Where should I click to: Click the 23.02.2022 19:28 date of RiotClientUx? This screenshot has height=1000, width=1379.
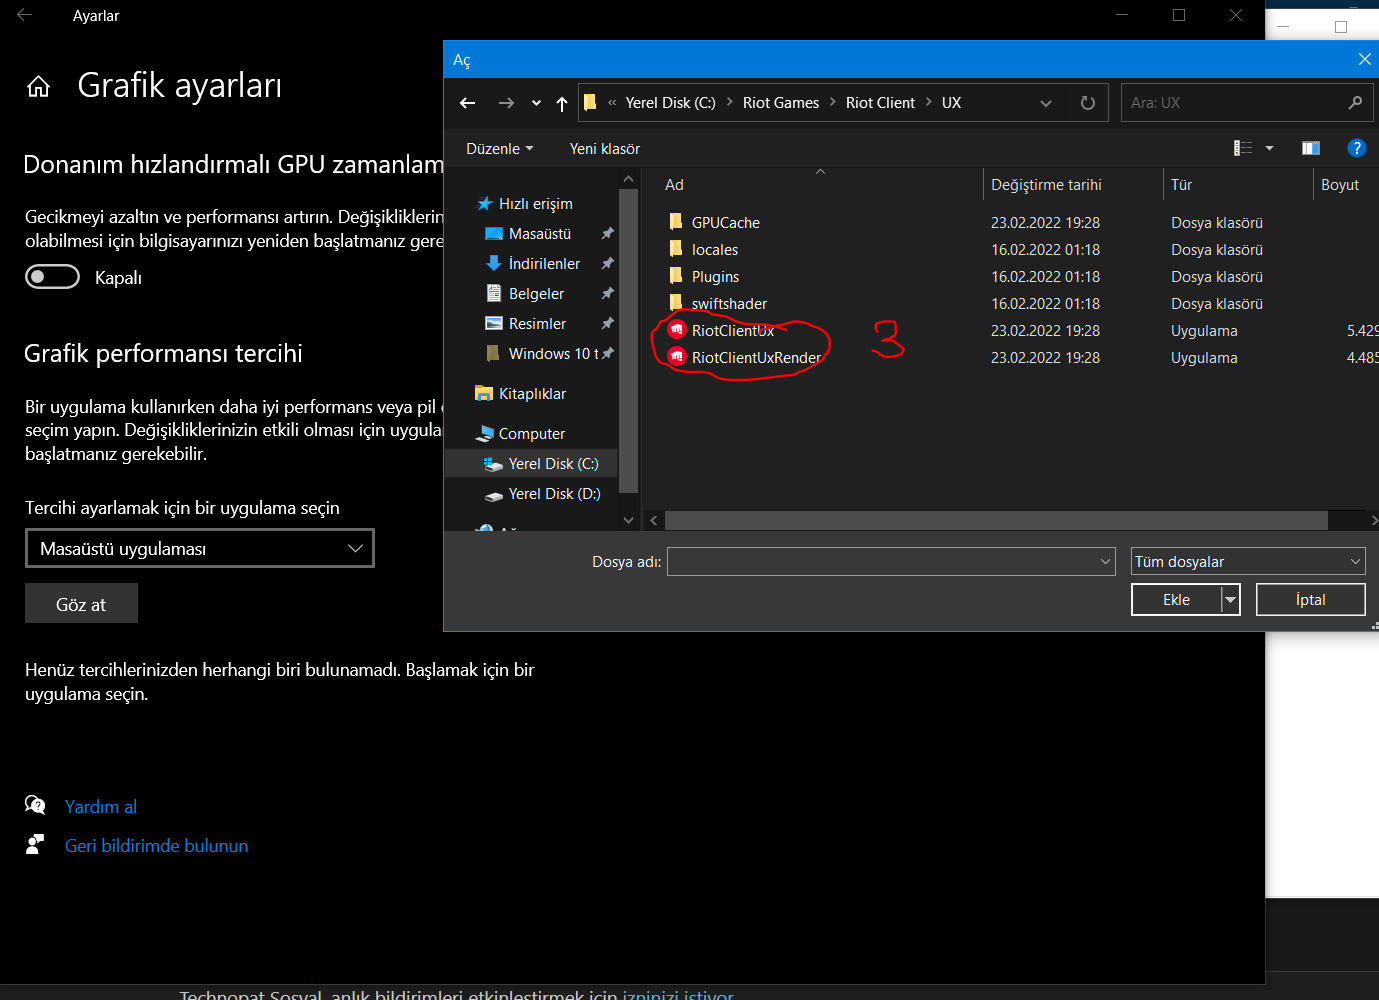[1045, 331]
